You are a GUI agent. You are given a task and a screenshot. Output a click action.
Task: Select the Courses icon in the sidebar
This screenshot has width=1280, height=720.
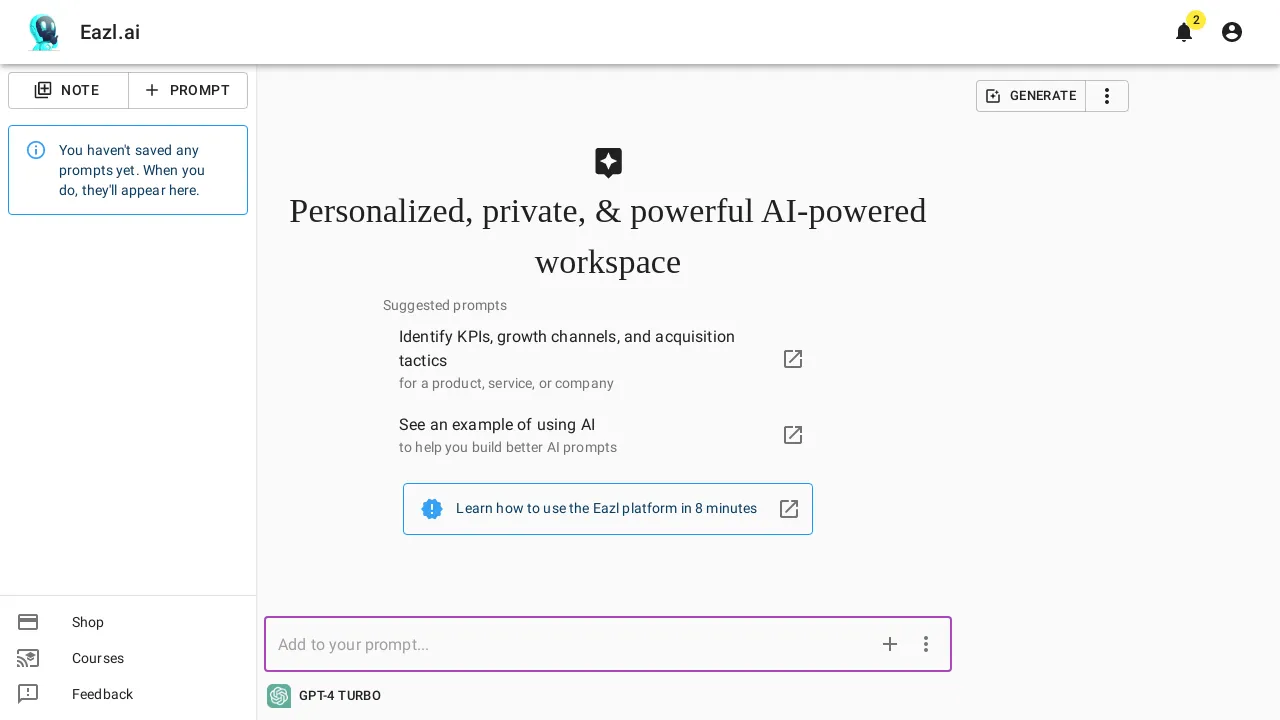pyautogui.click(x=28, y=658)
